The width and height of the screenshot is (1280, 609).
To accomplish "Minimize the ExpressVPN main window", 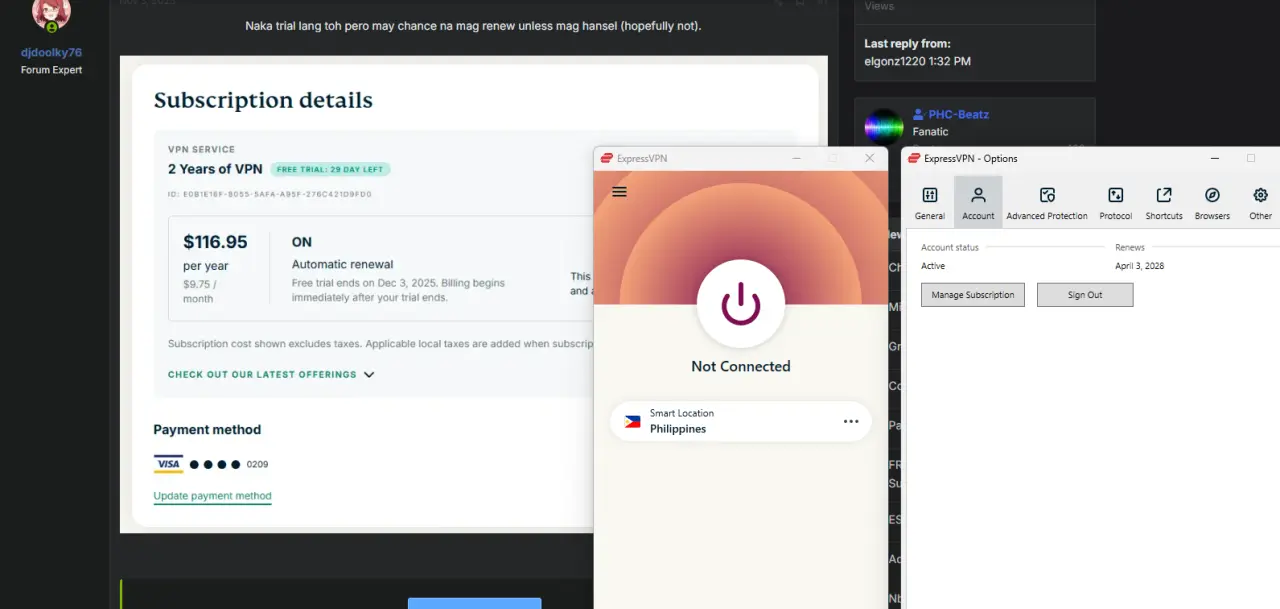I will point(797,158).
